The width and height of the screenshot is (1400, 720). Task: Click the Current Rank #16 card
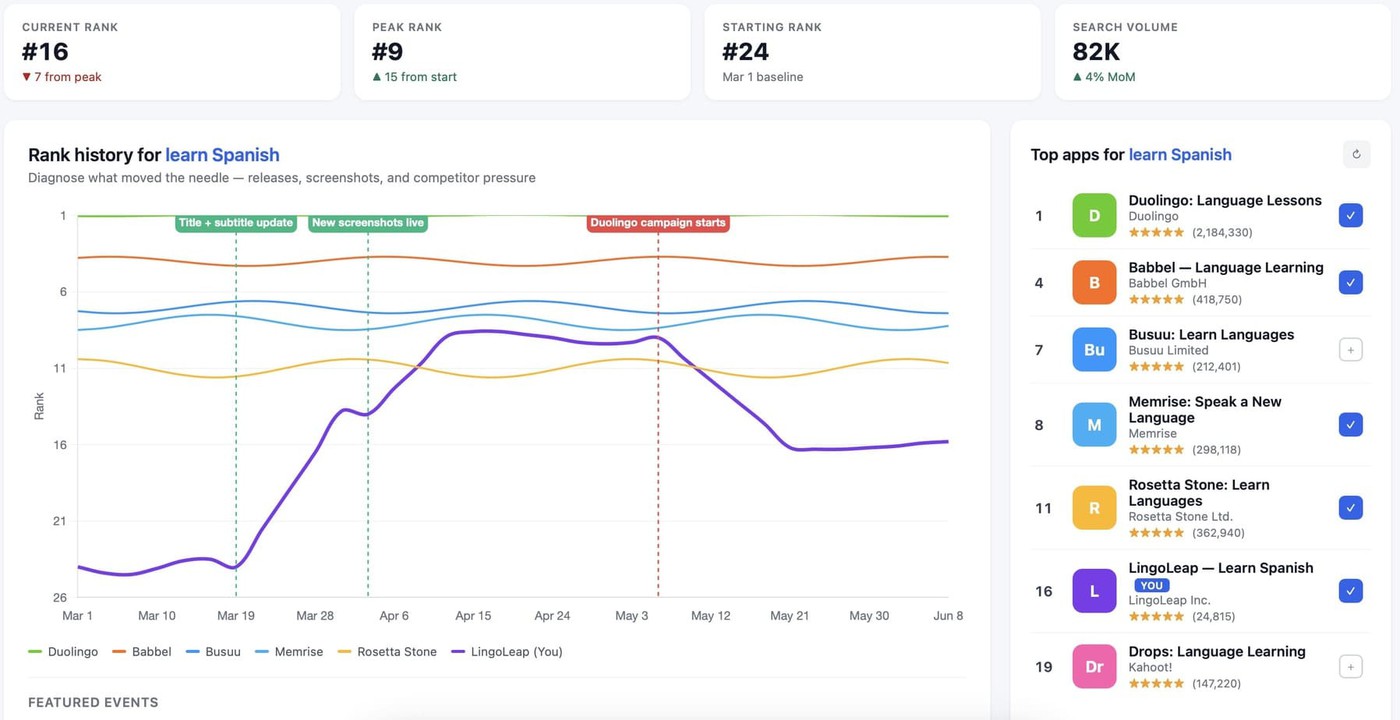(172, 52)
